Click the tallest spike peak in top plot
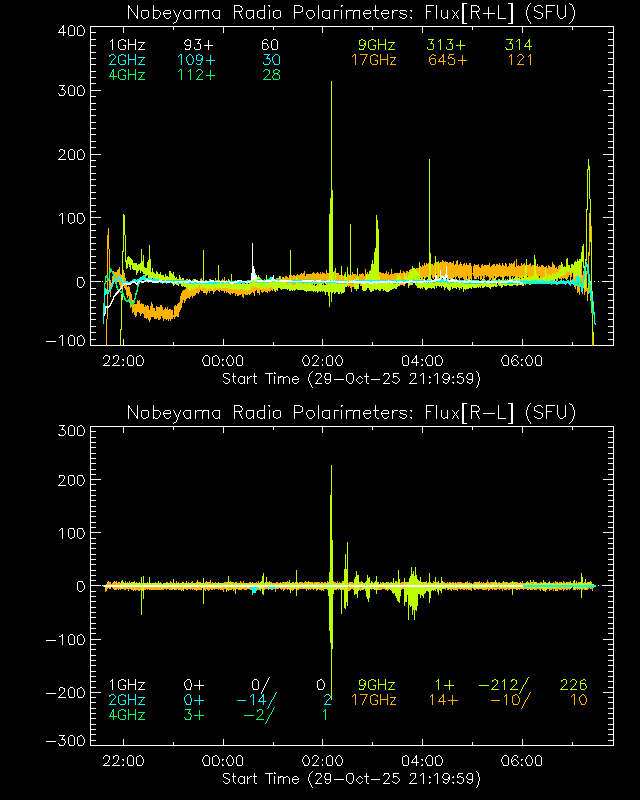 pos(331,84)
